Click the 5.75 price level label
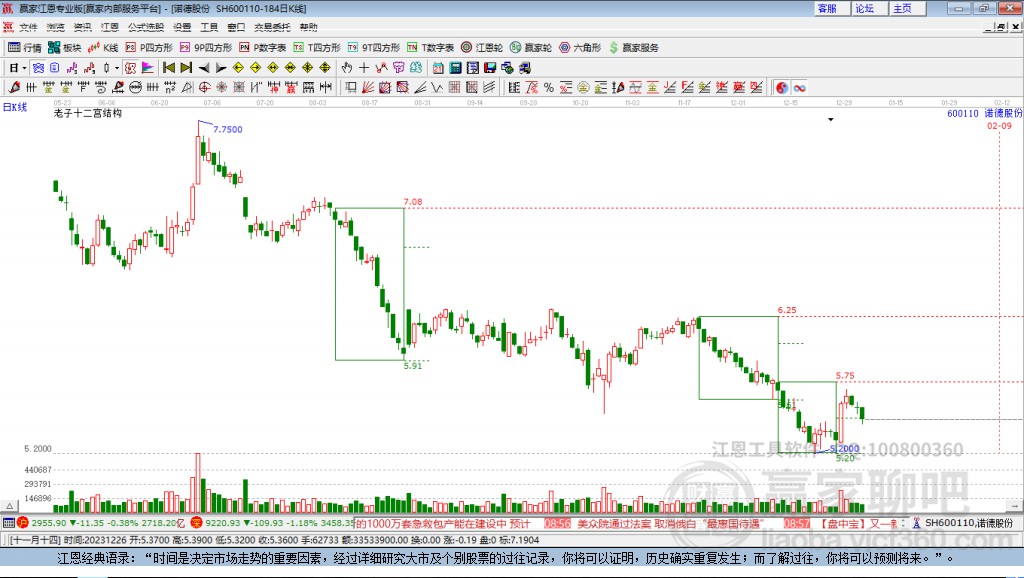Image resolution: width=1024 pixels, height=578 pixels. (845, 376)
